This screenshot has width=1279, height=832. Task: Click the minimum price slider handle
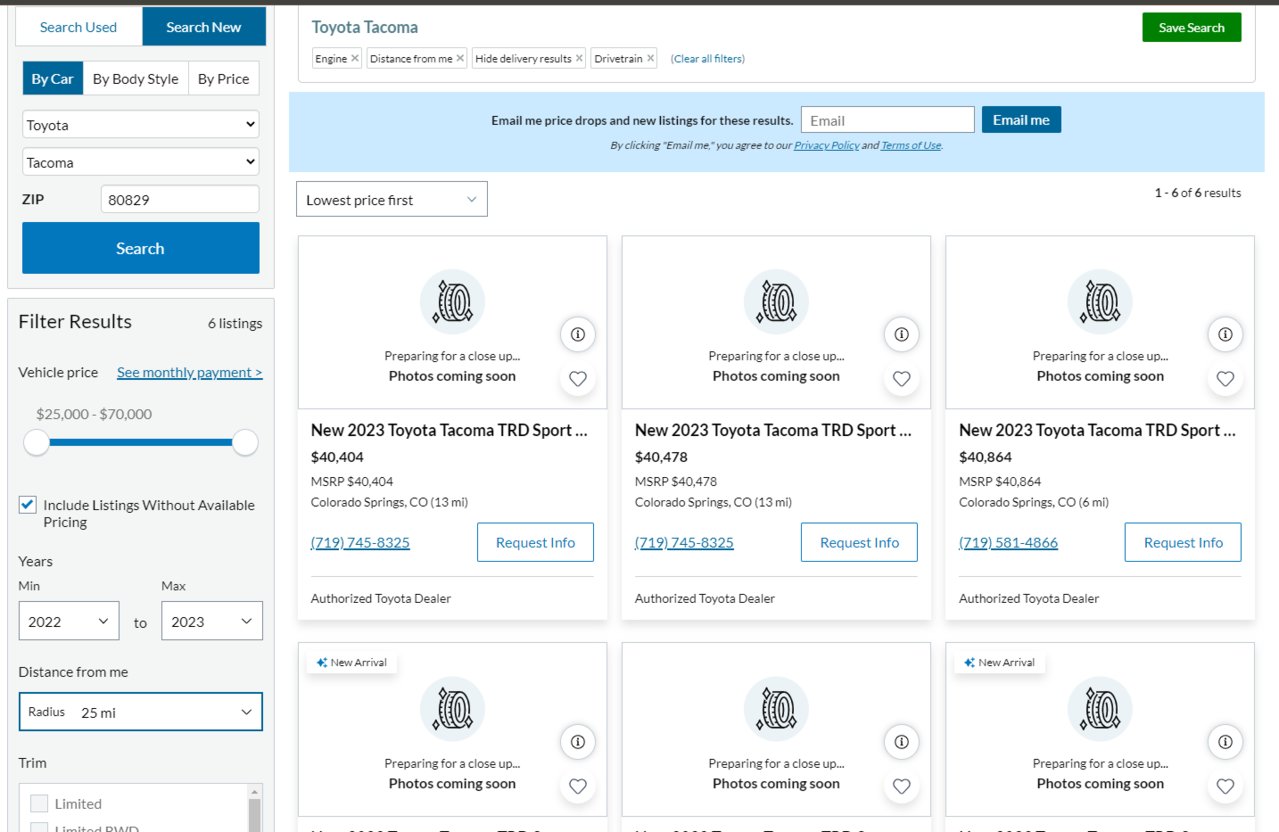tap(37, 442)
